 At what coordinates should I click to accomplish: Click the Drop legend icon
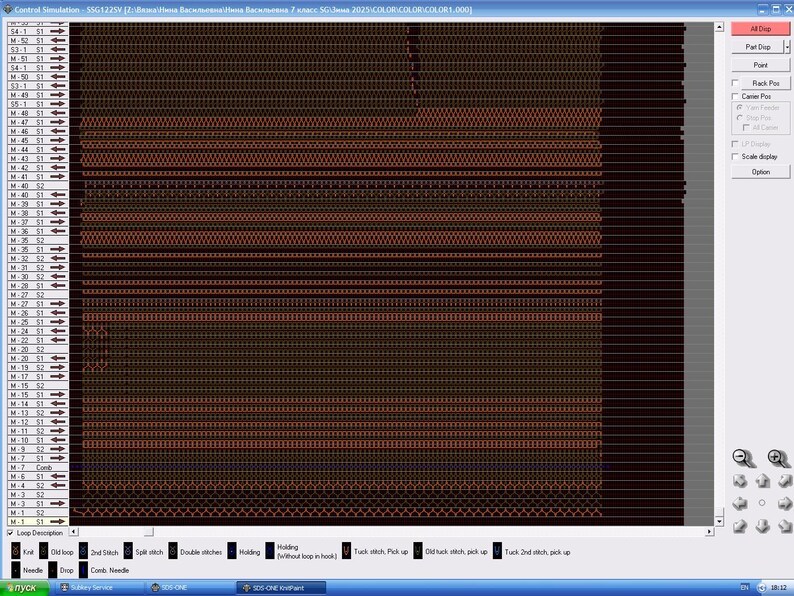click(x=53, y=570)
